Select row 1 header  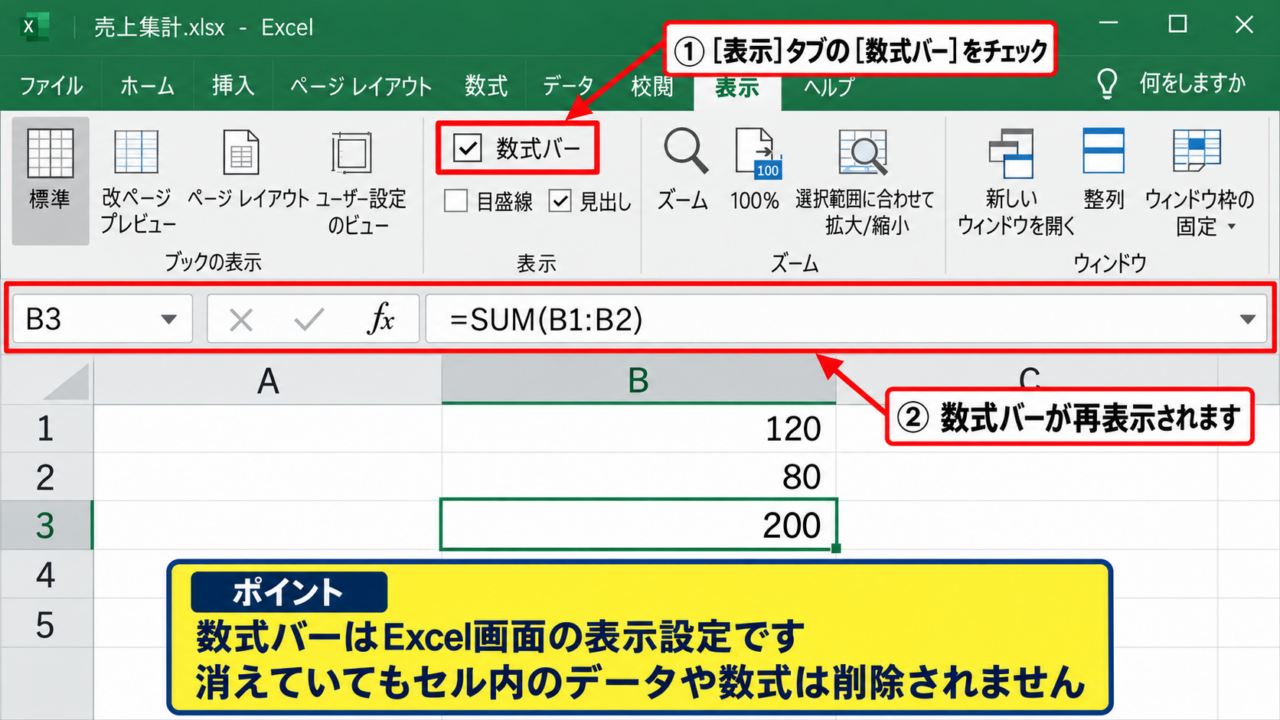46,429
